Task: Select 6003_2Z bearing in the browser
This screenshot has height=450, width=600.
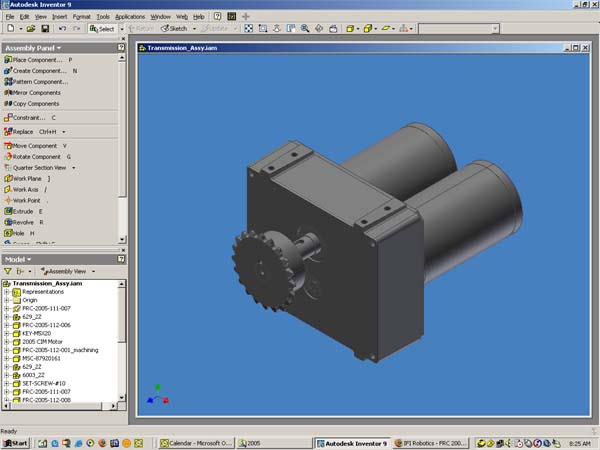Action: click(x=34, y=375)
